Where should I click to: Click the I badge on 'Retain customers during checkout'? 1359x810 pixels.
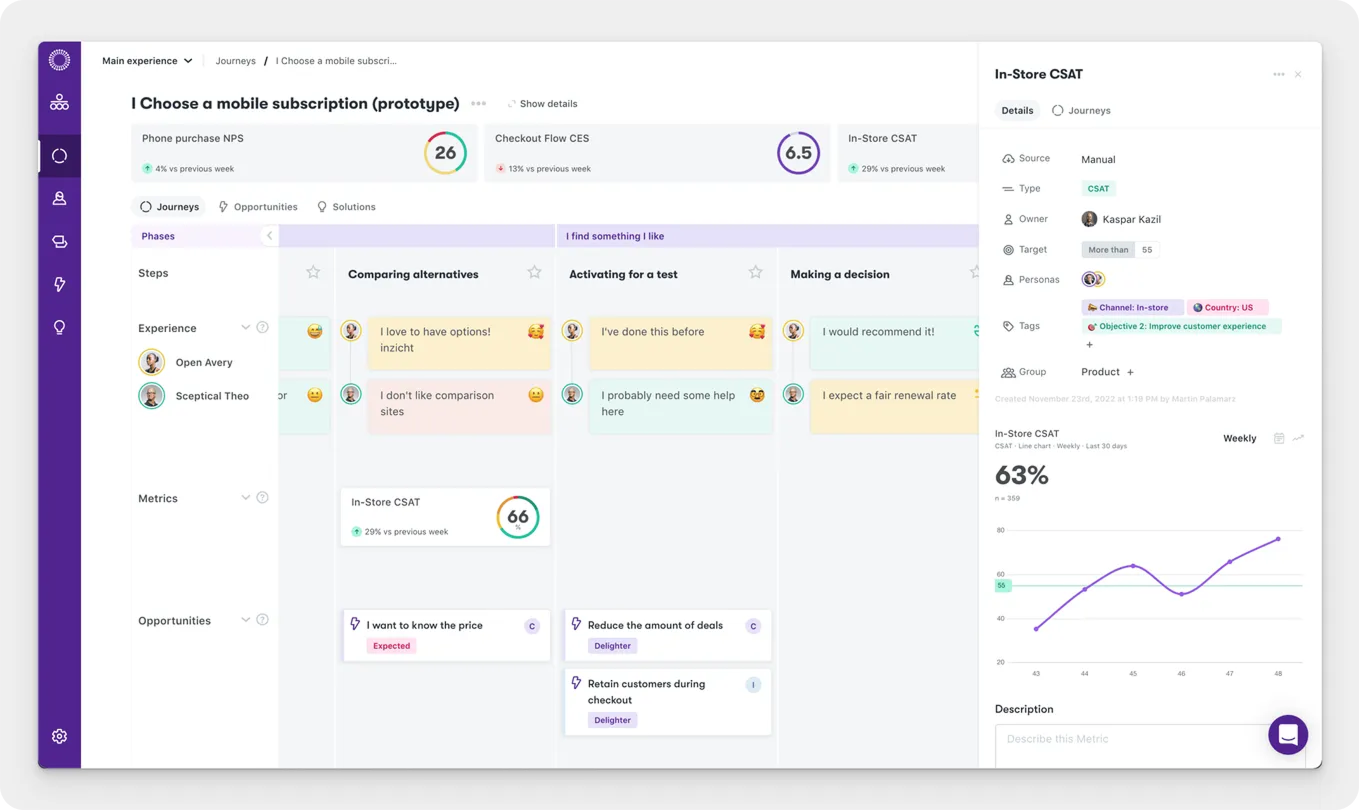tap(753, 685)
